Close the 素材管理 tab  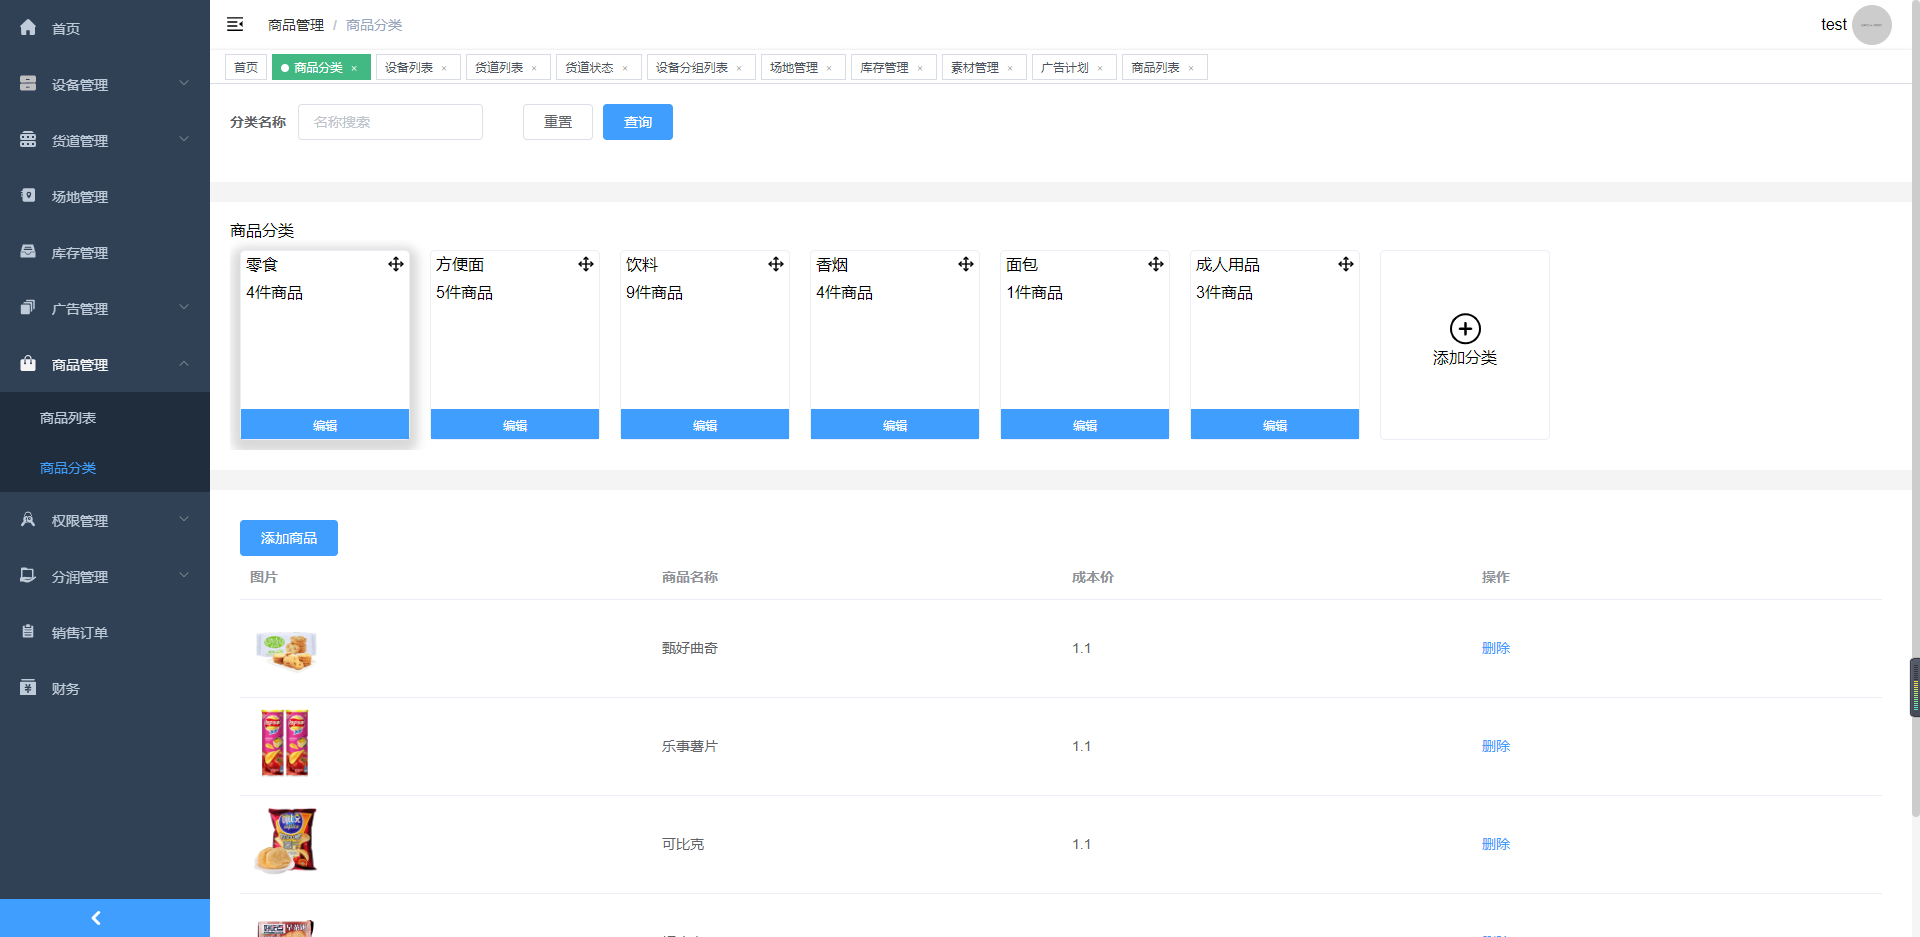[1010, 68]
